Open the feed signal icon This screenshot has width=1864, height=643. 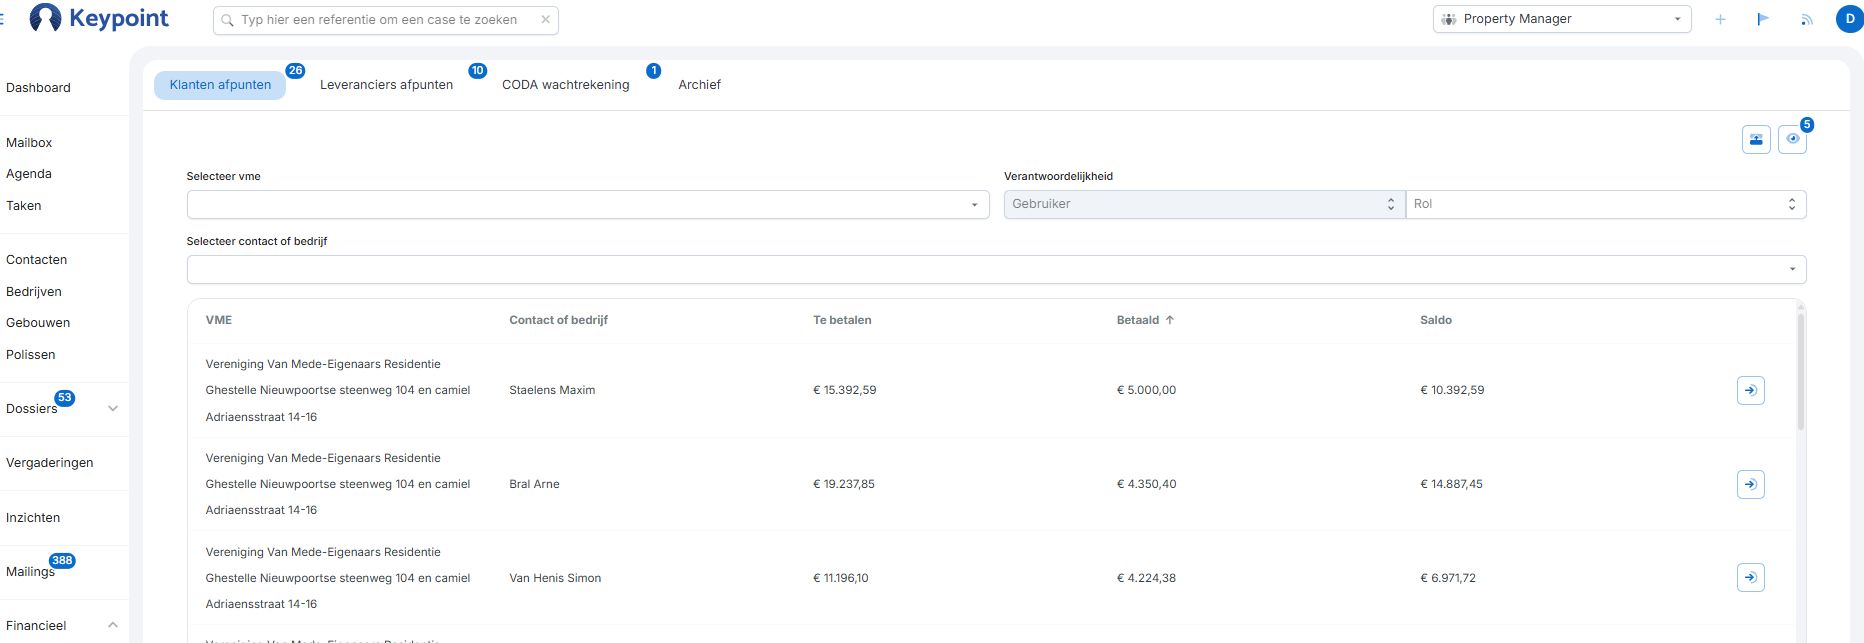(1806, 19)
